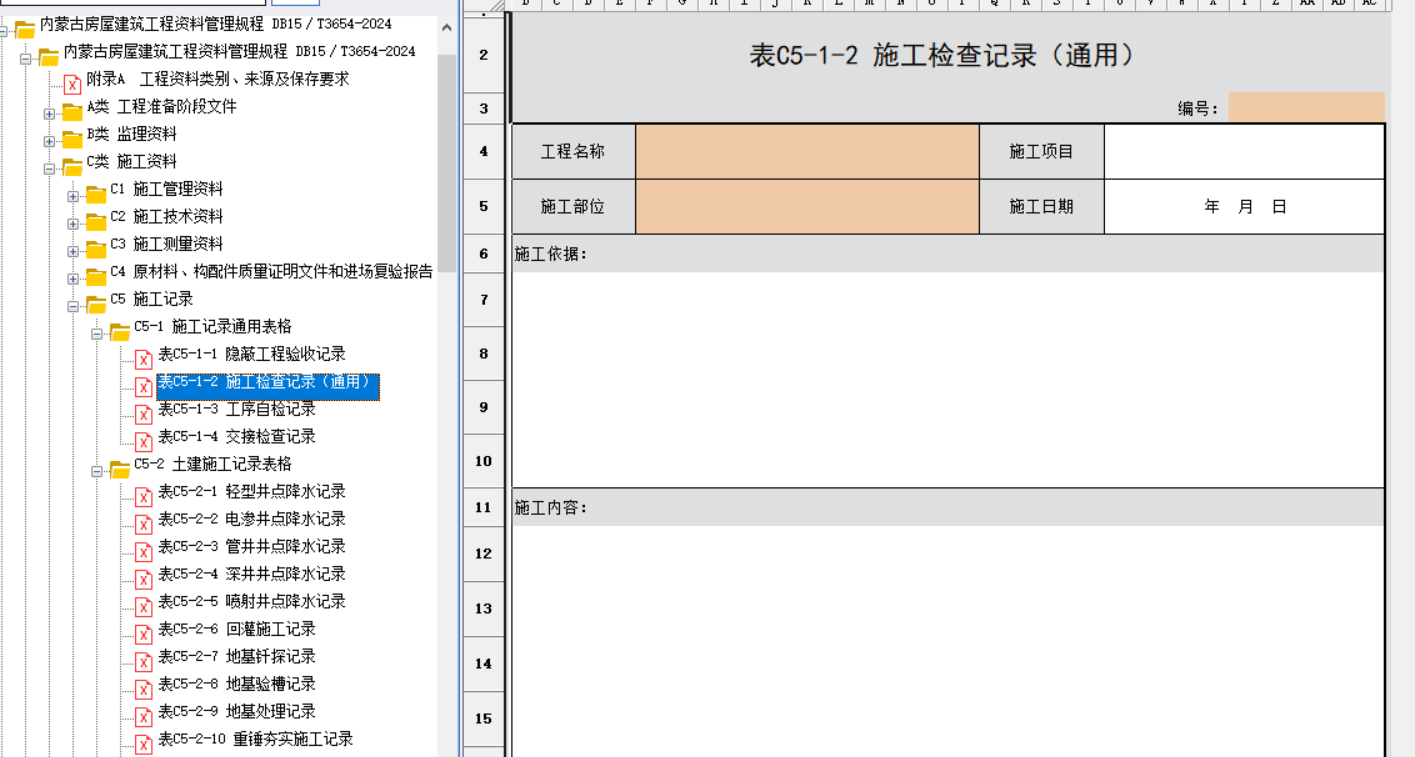Expand the C3 施工测量资料 node
Viewport: 1415px width, 757px height.
pos(73,251)
